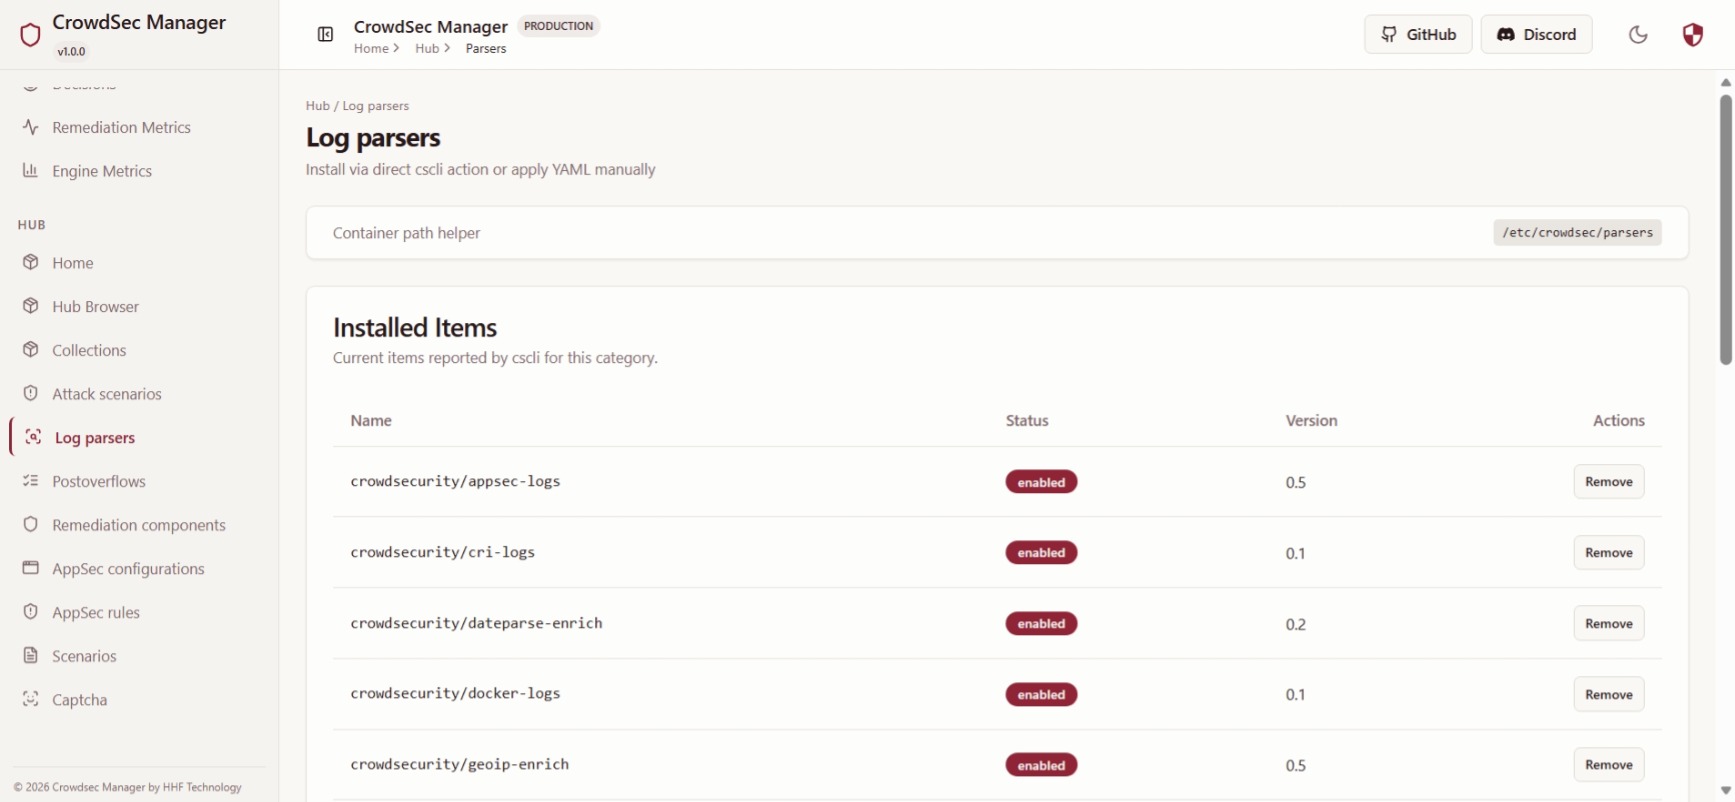
Task: Click the v1.0.0 version badge
Action: [x=71, y=51]
